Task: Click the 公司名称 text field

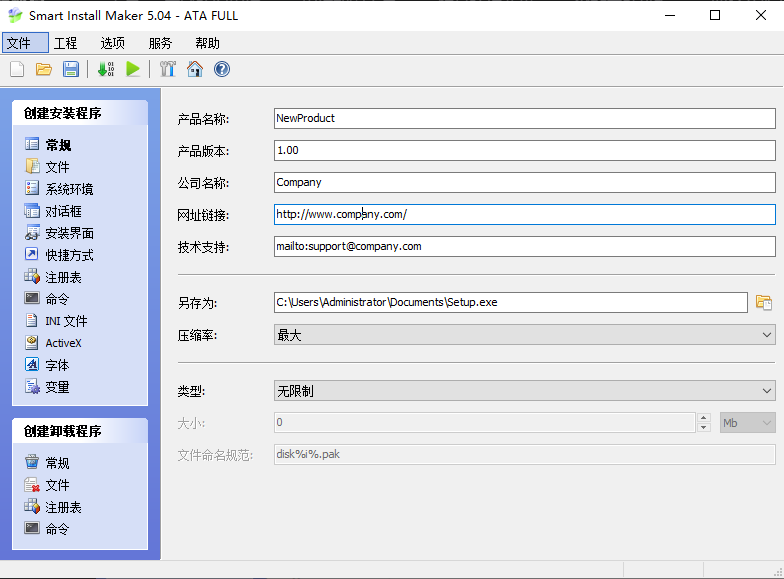Action: pos(524,182)
